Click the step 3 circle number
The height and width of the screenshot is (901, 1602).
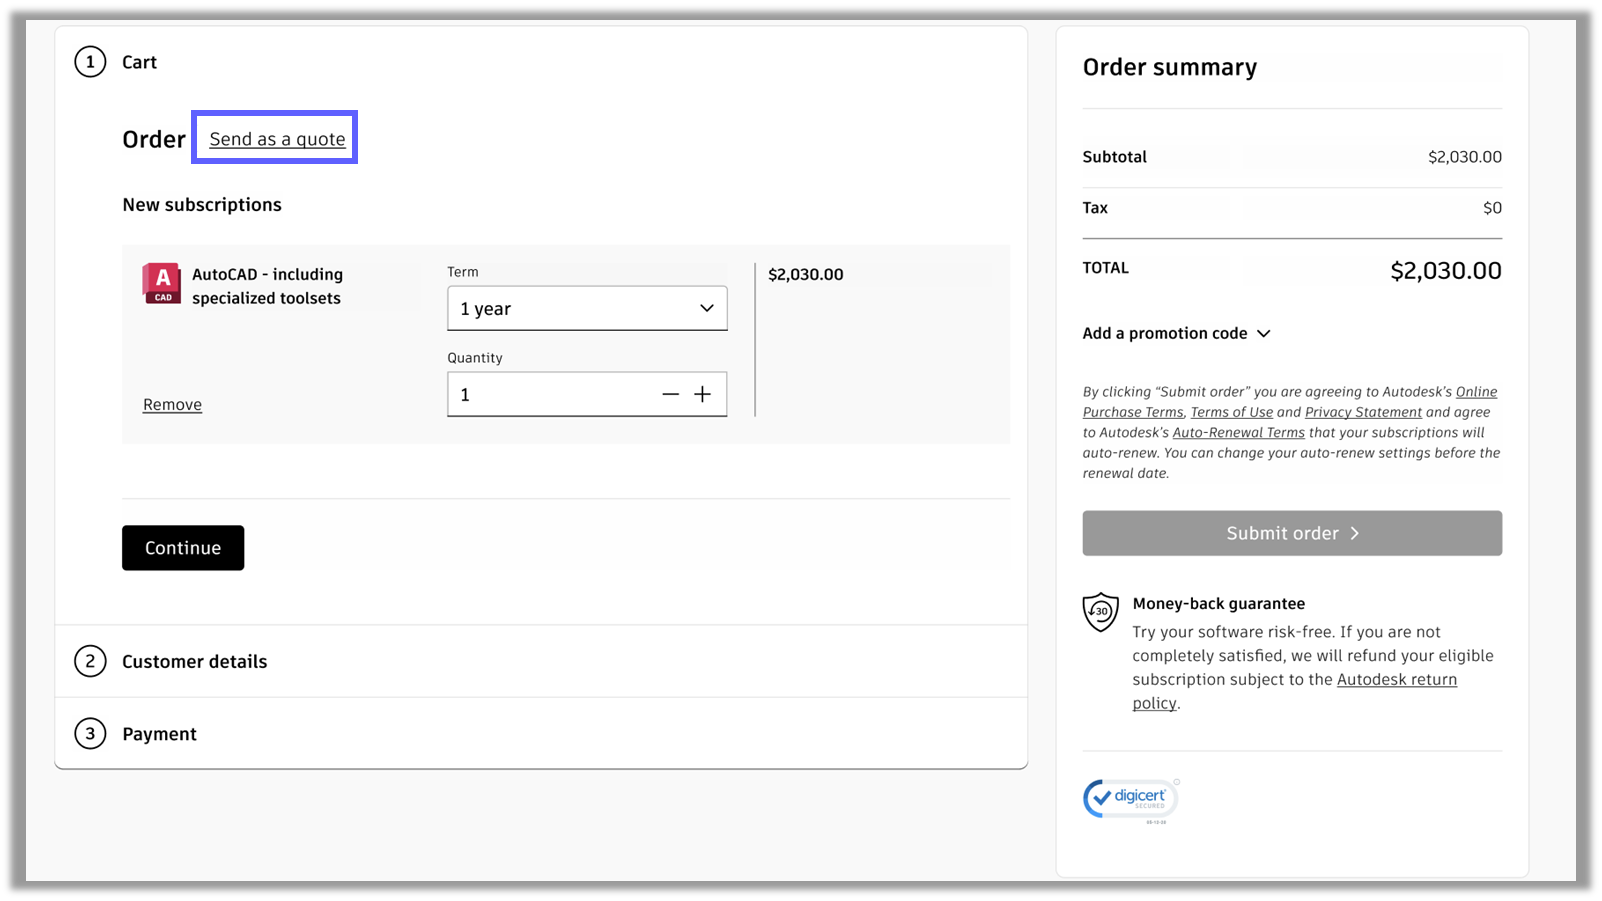pos(90,734)
